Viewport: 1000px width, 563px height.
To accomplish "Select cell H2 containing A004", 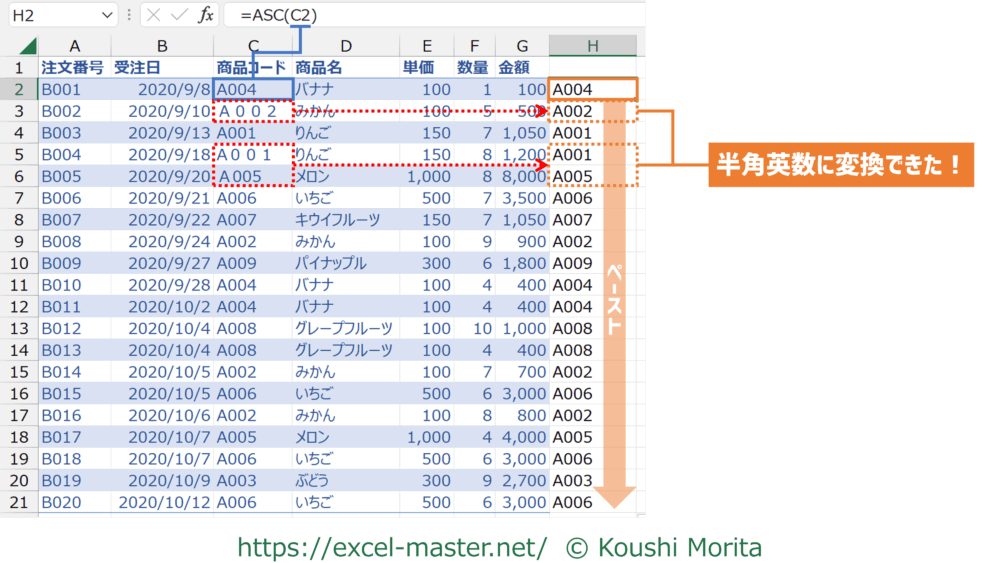I will (x=592, y=89).
